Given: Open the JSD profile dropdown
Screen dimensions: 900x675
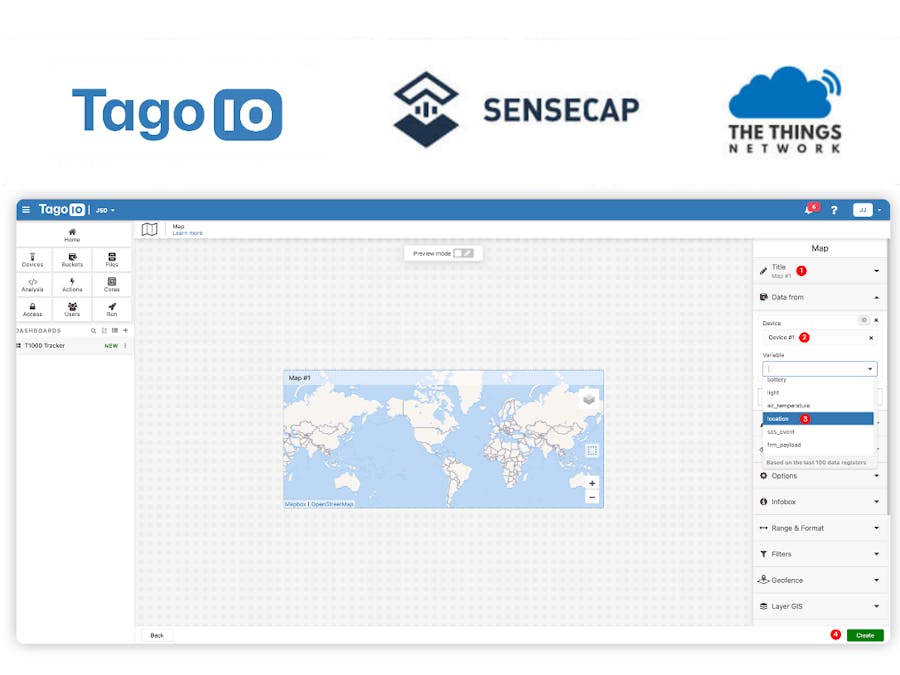Looking at the screenshot, I should [x=105, y=211].
